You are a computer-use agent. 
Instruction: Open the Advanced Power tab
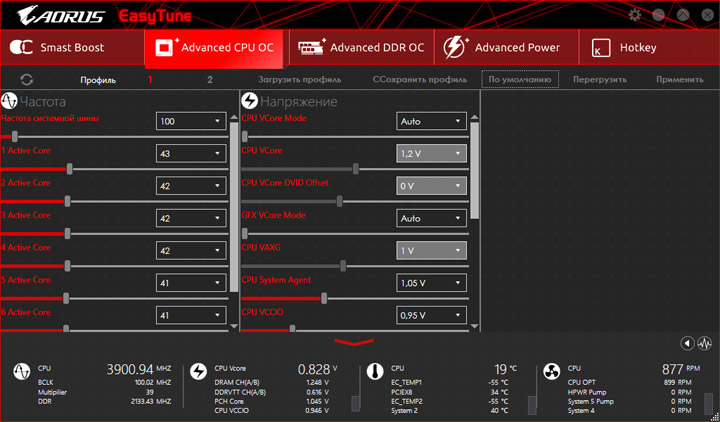coord(506,48)
